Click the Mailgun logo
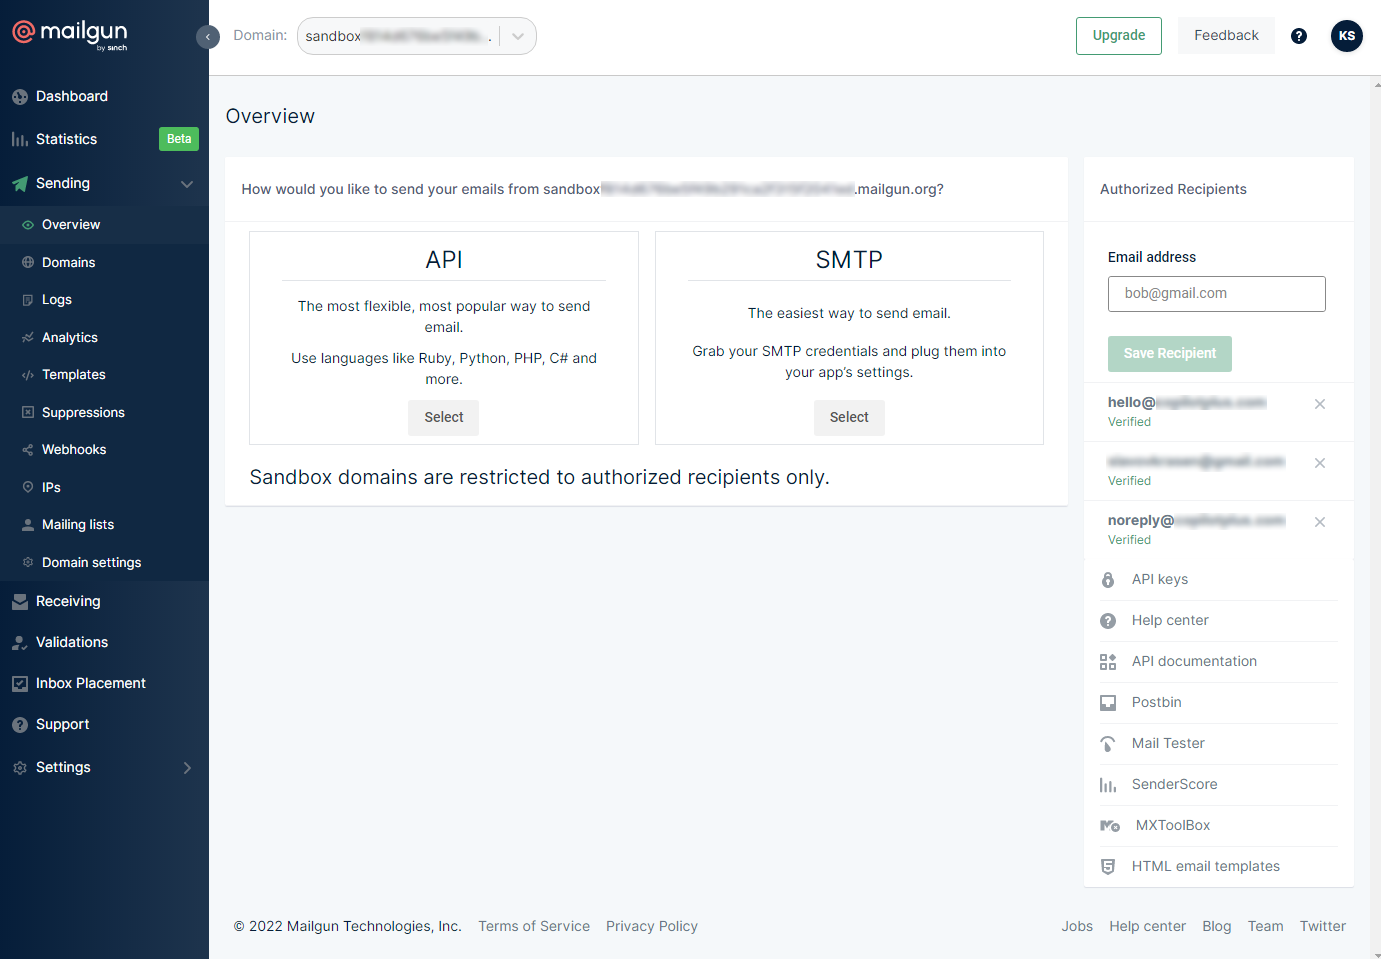 [x=70, y=34]
